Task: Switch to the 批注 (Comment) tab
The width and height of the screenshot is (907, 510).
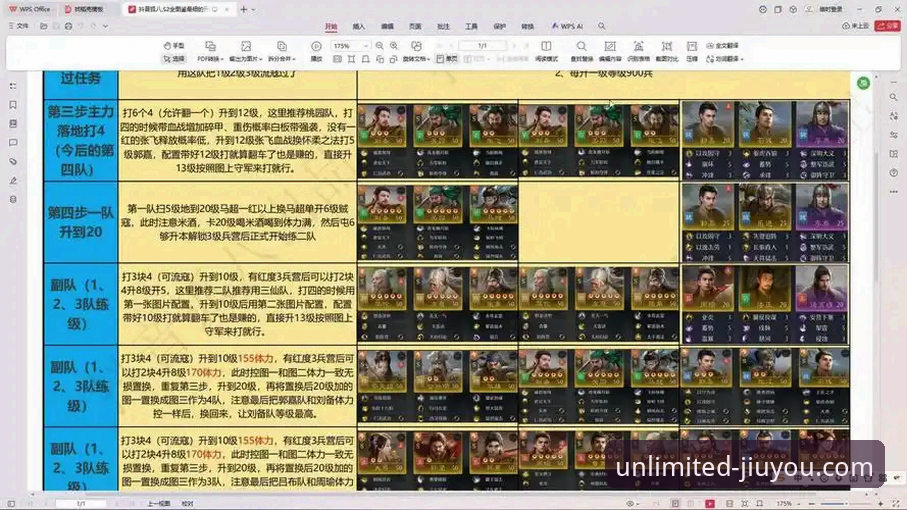Action: tap(443, 27)
